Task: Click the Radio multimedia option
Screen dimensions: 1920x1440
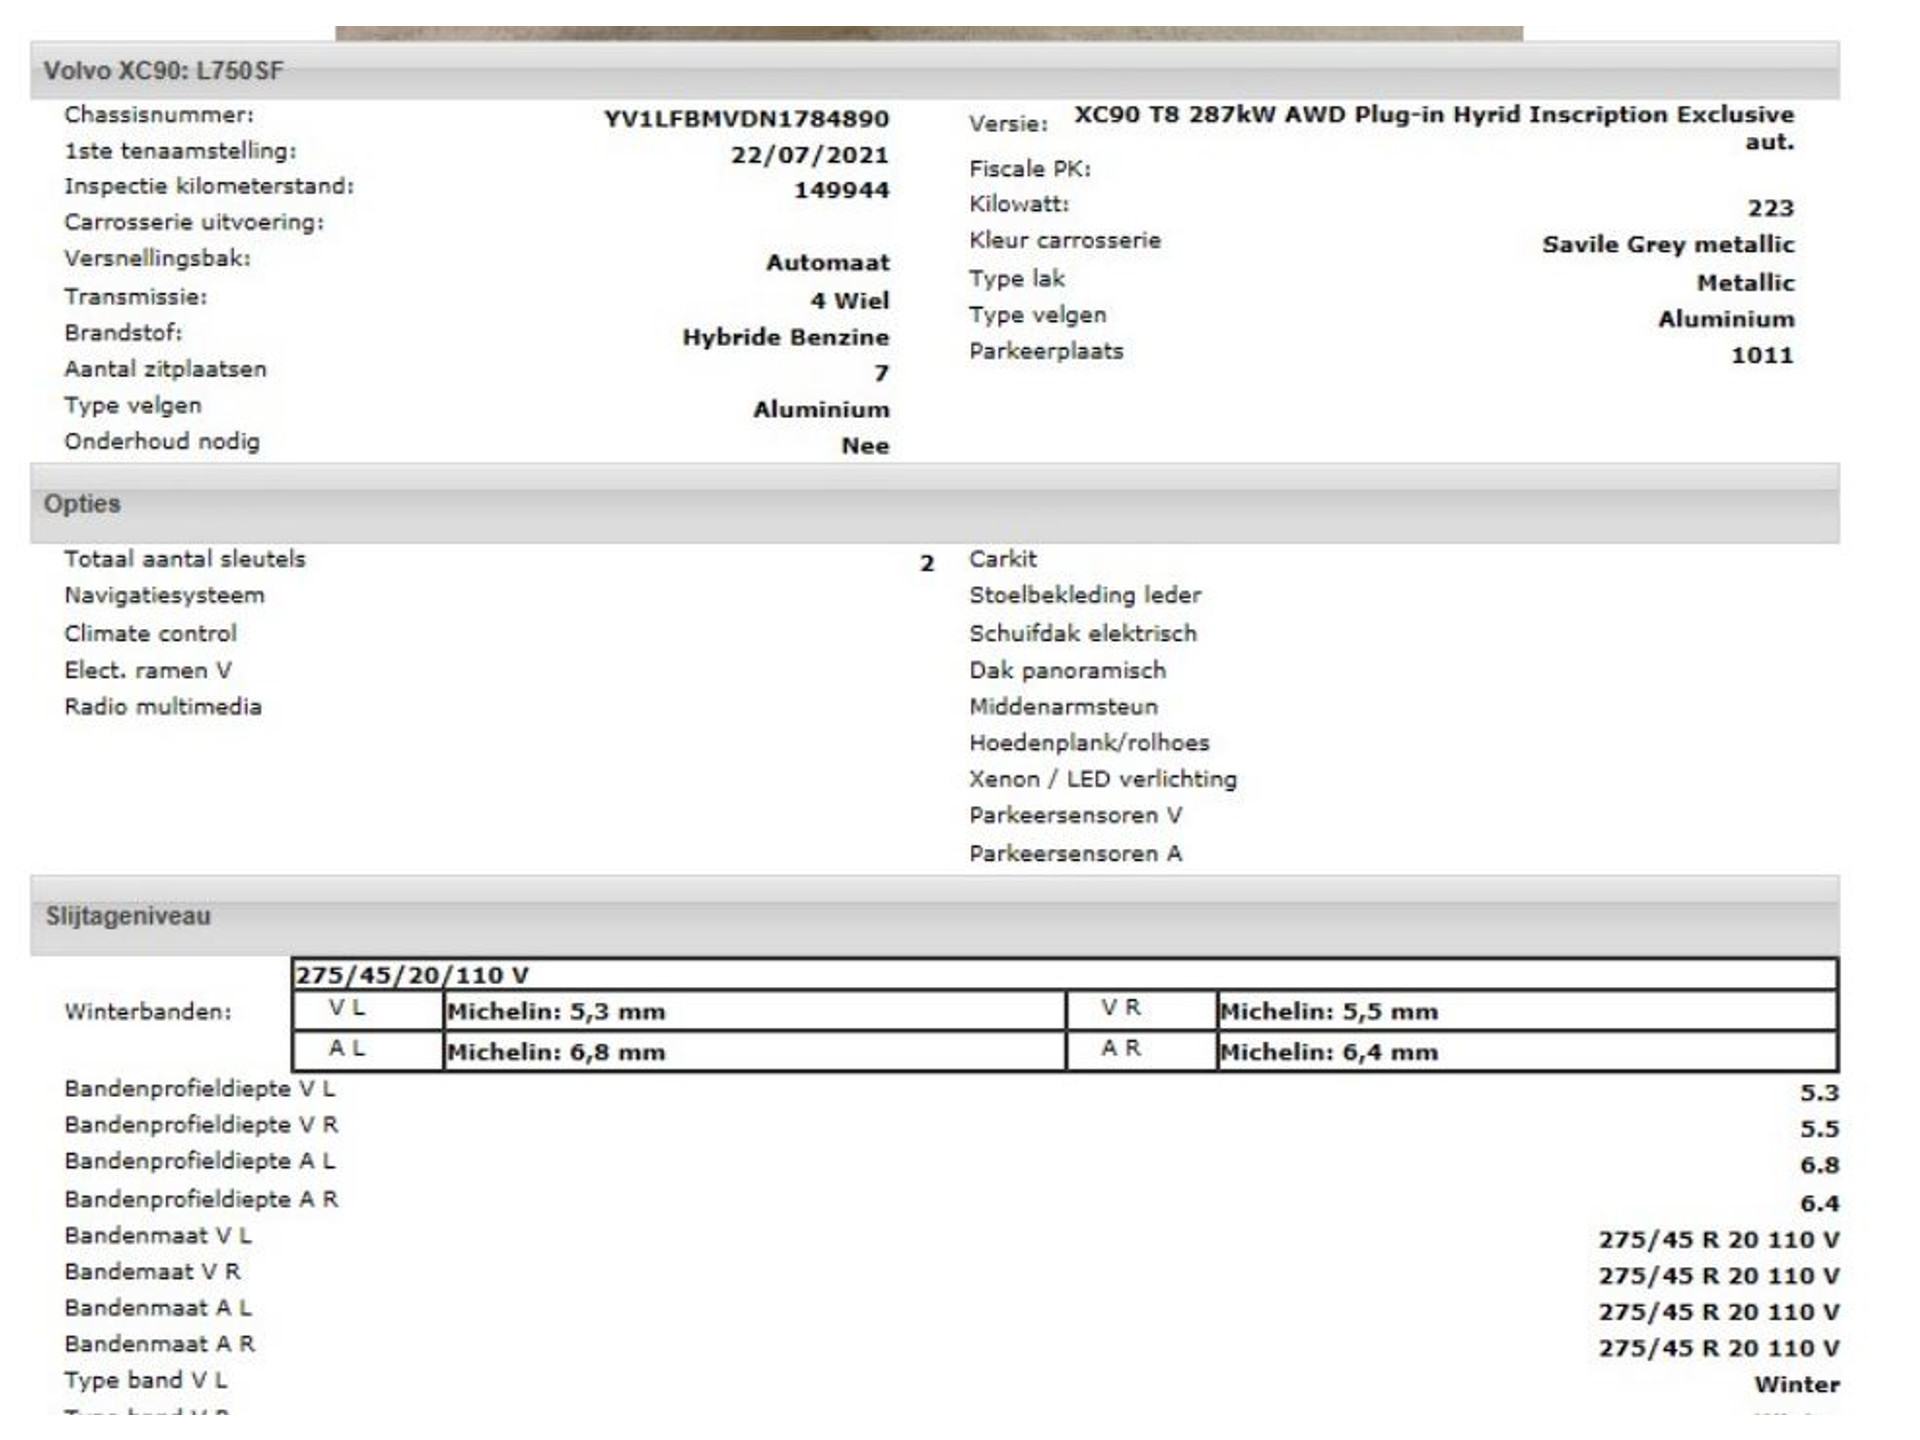Action: pos(163,707)
